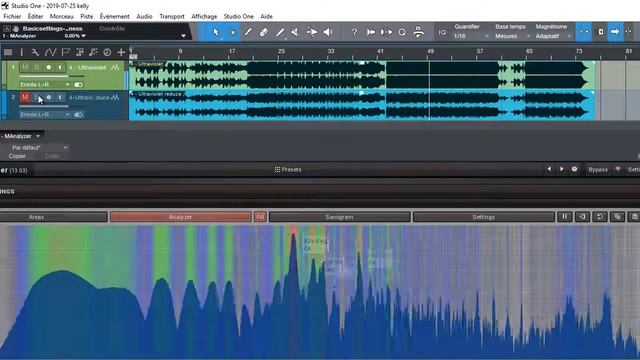Toggle red Fill button beside Analyzer
Screen dimensions: 640x360
point(260,217)
